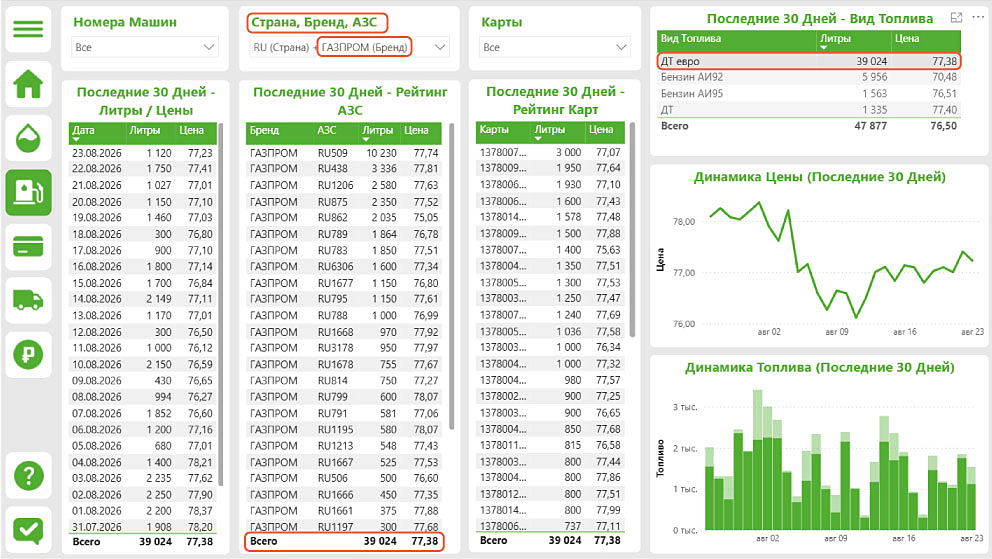This screenshot has height=559, width=992.
Task: Expand the Страна, Бренд, АЗС dropdown
Action: pyautogui.click(x=349, y=47)
